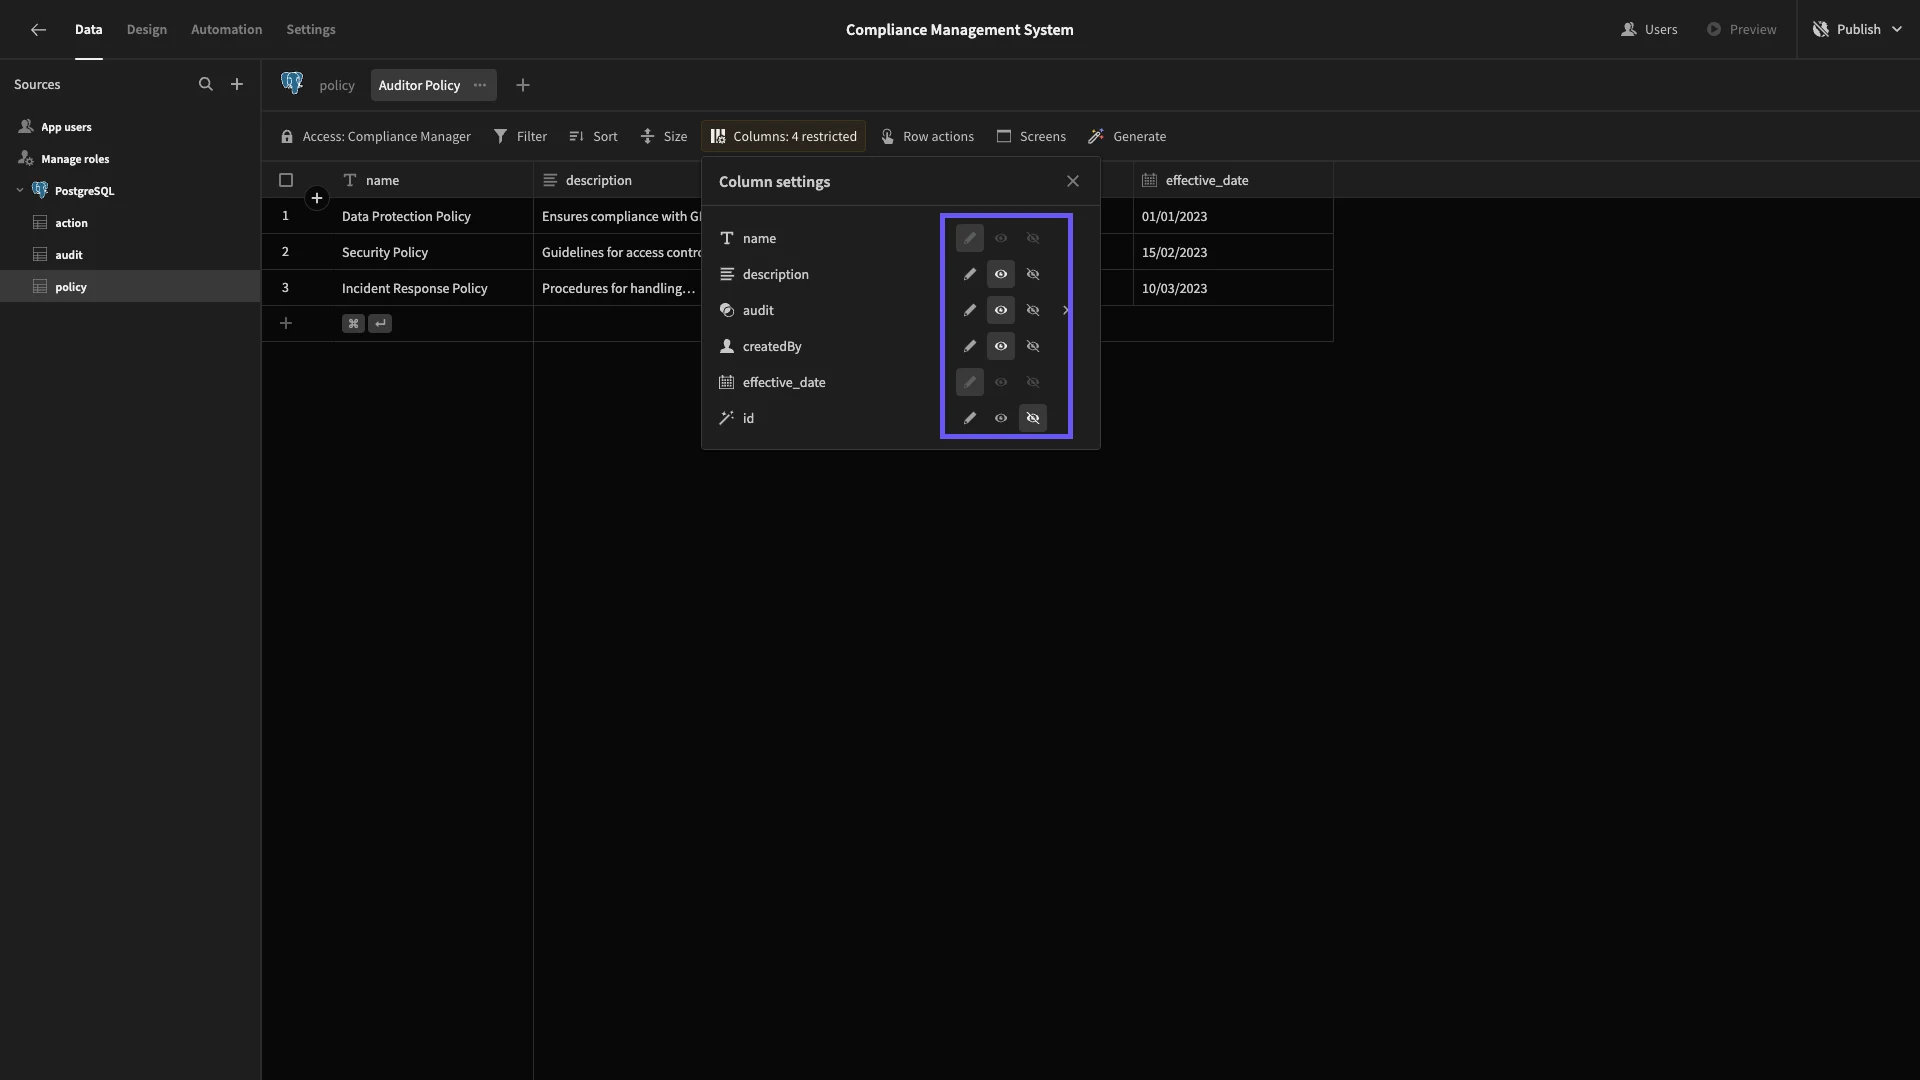Click the effective_date column header

tap(1233, 181)
